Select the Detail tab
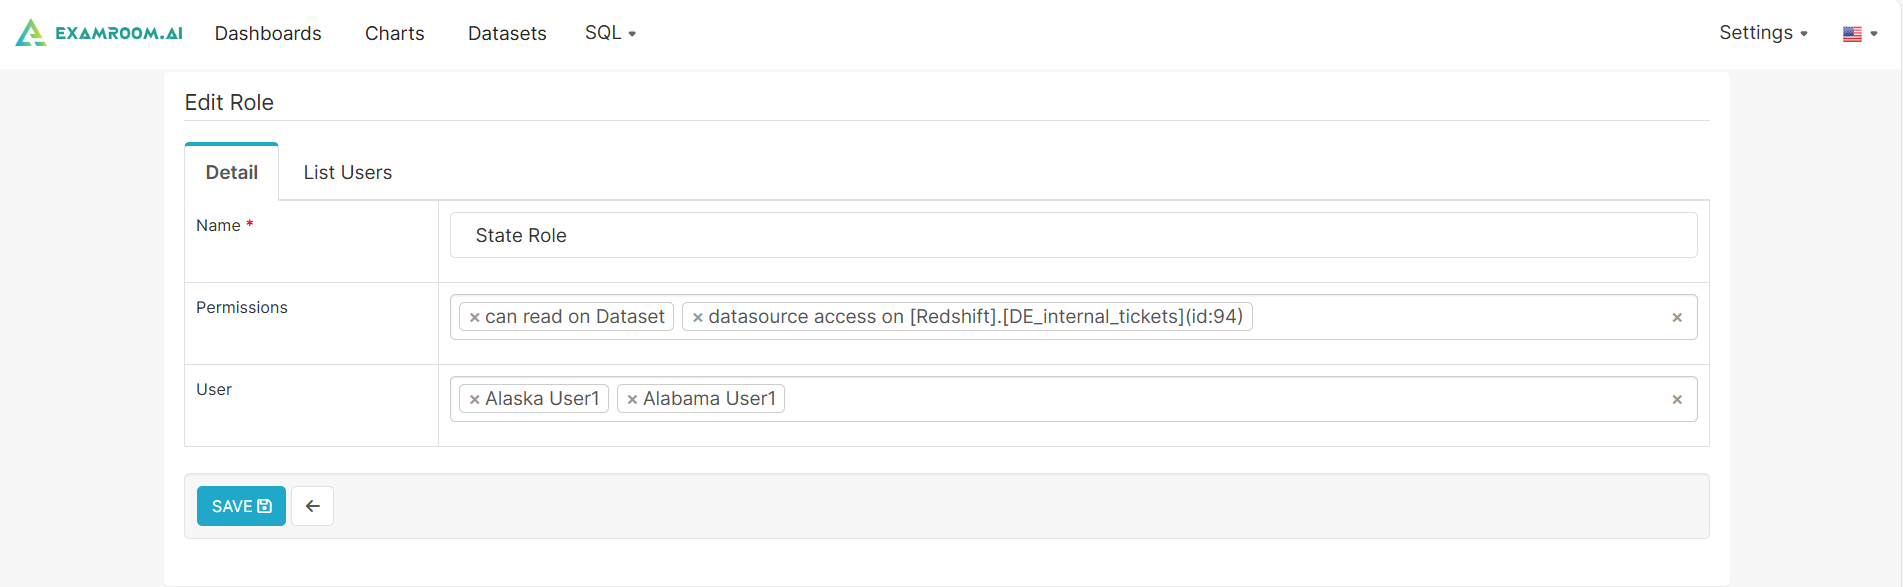The image size is (1903, 587). coord(231,172)
